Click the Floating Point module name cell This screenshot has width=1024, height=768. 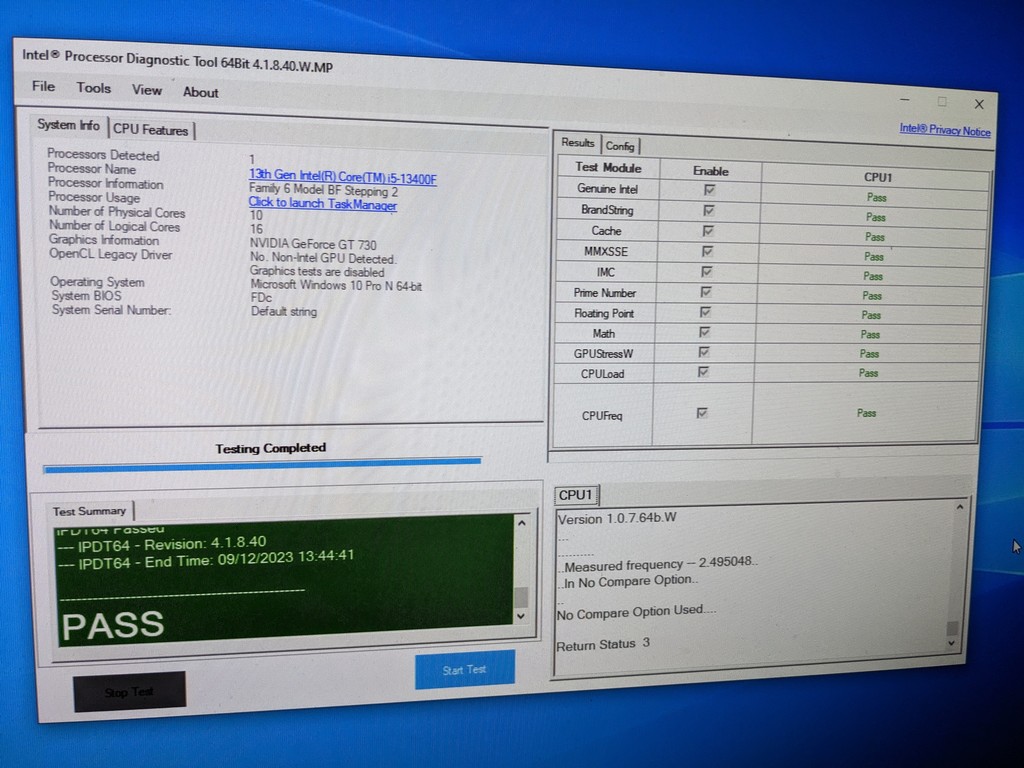(603, 313)
